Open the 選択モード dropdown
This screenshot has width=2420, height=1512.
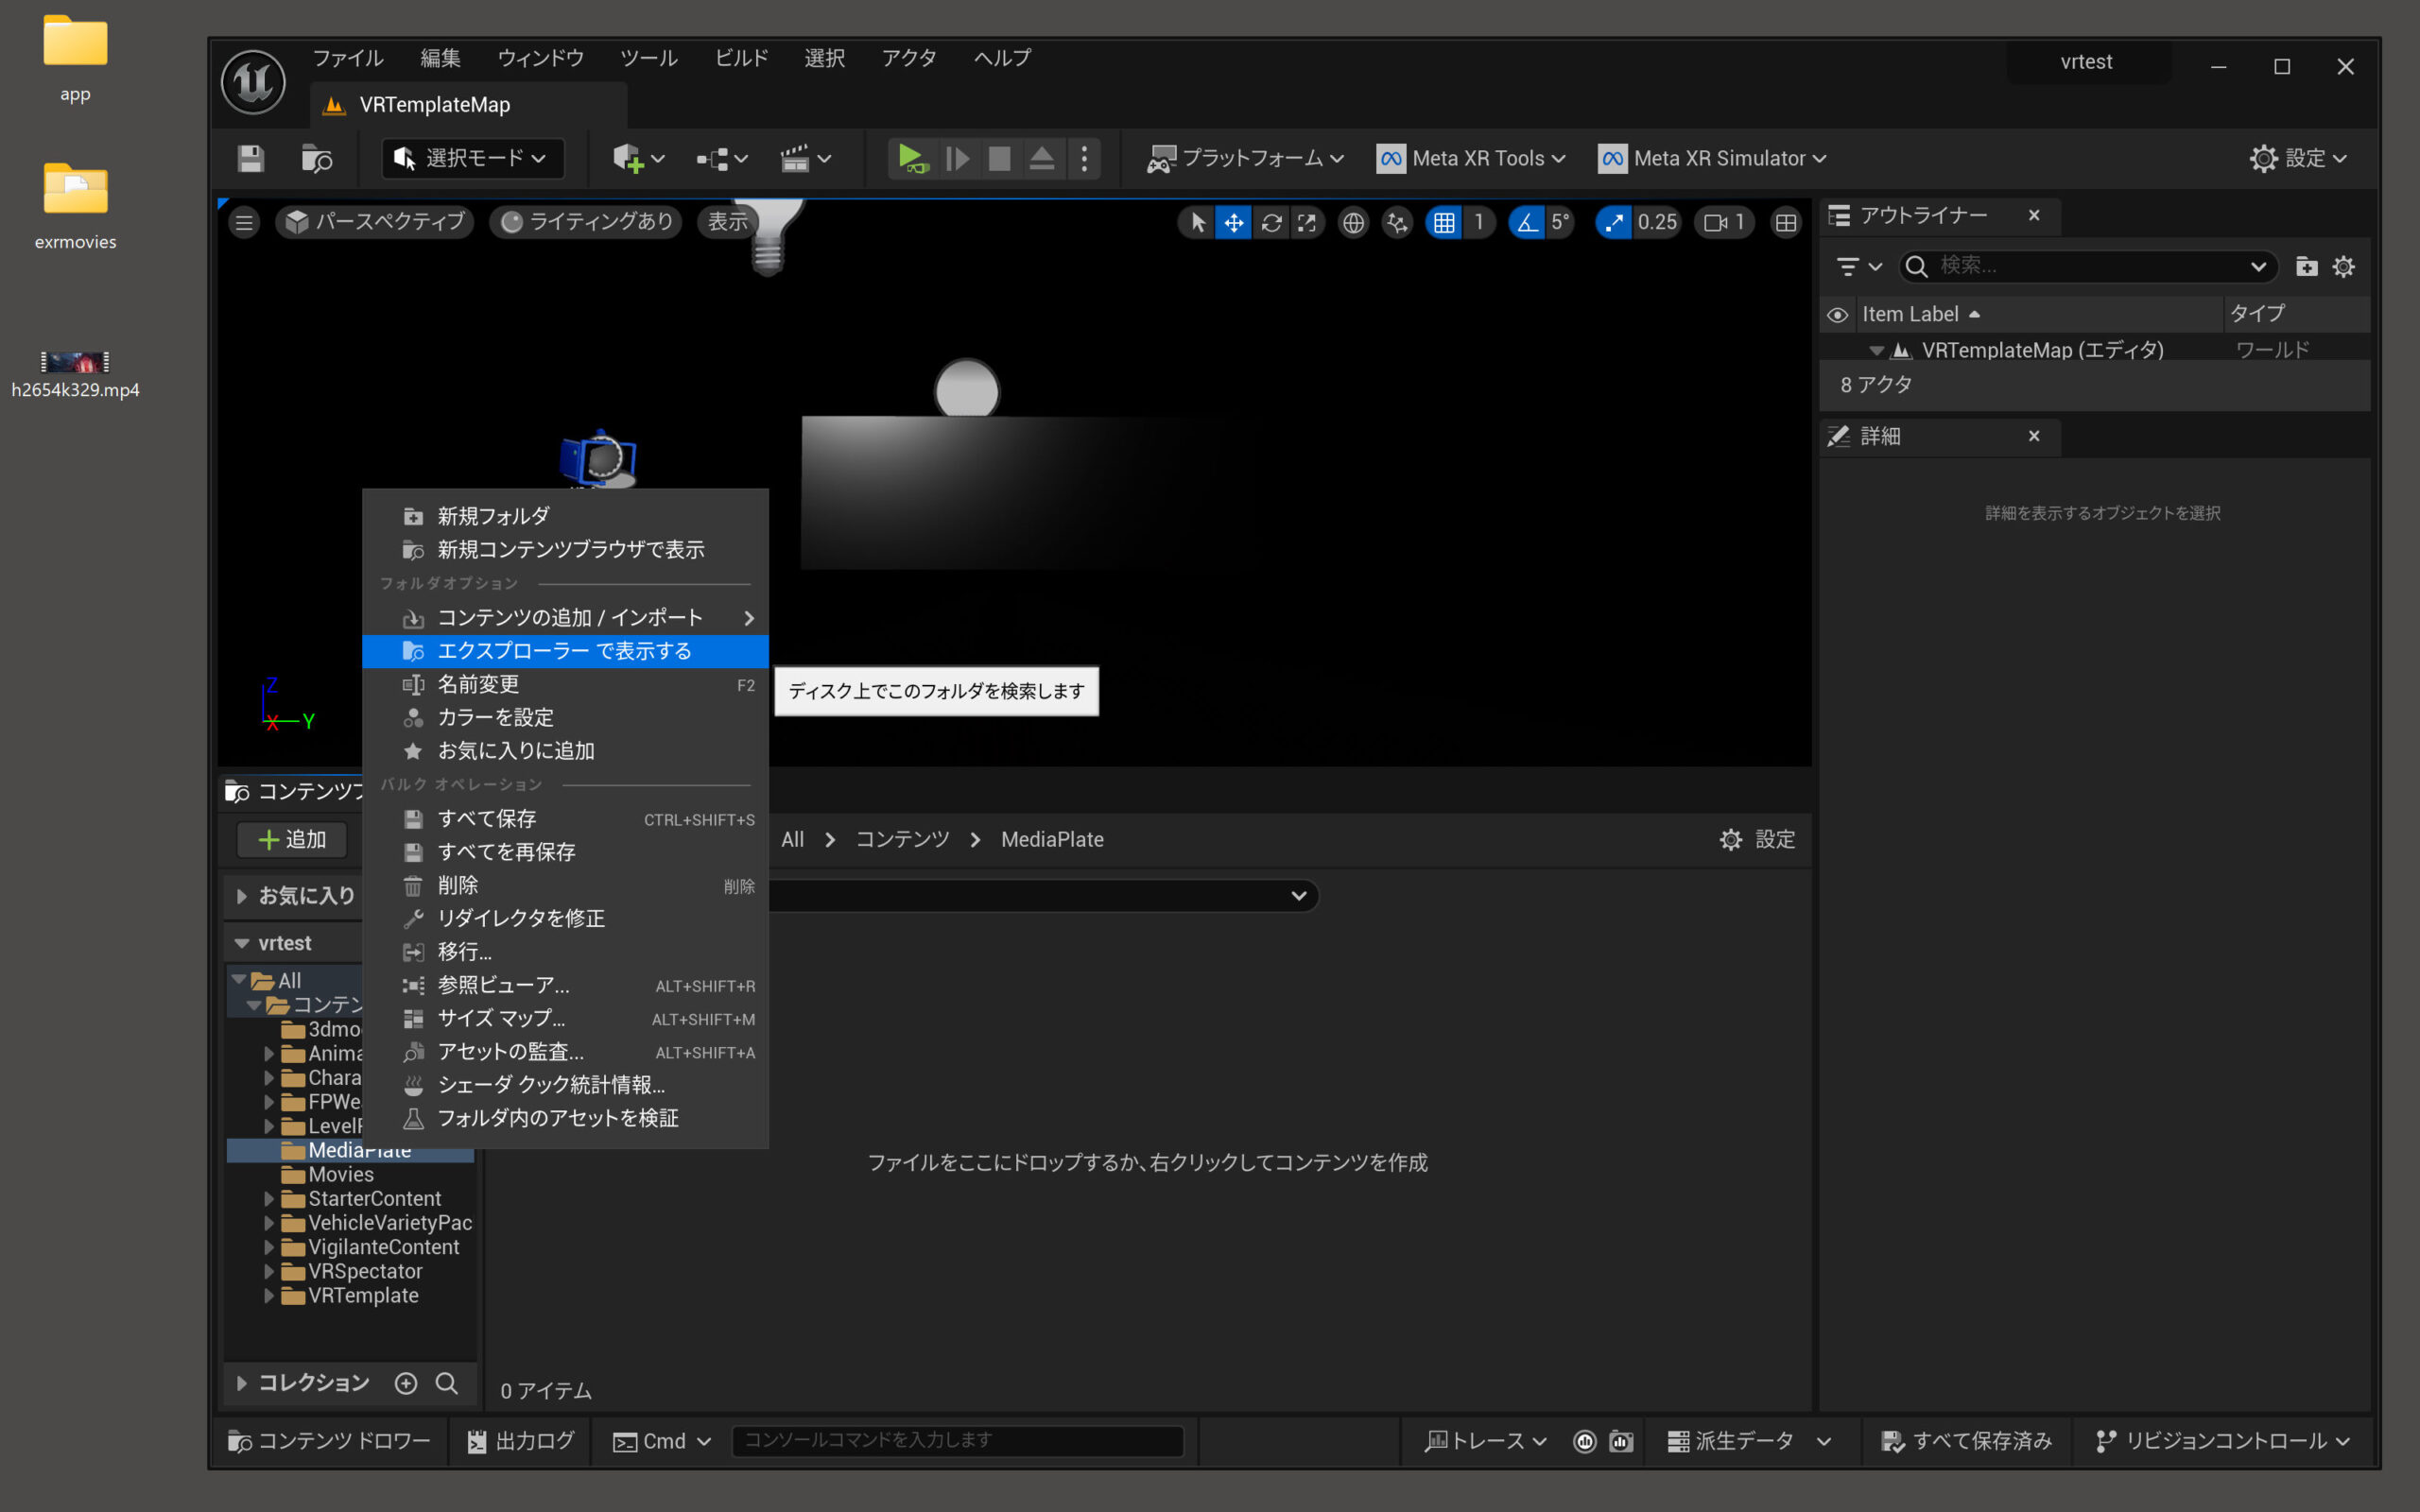click(x=472, y=158)
